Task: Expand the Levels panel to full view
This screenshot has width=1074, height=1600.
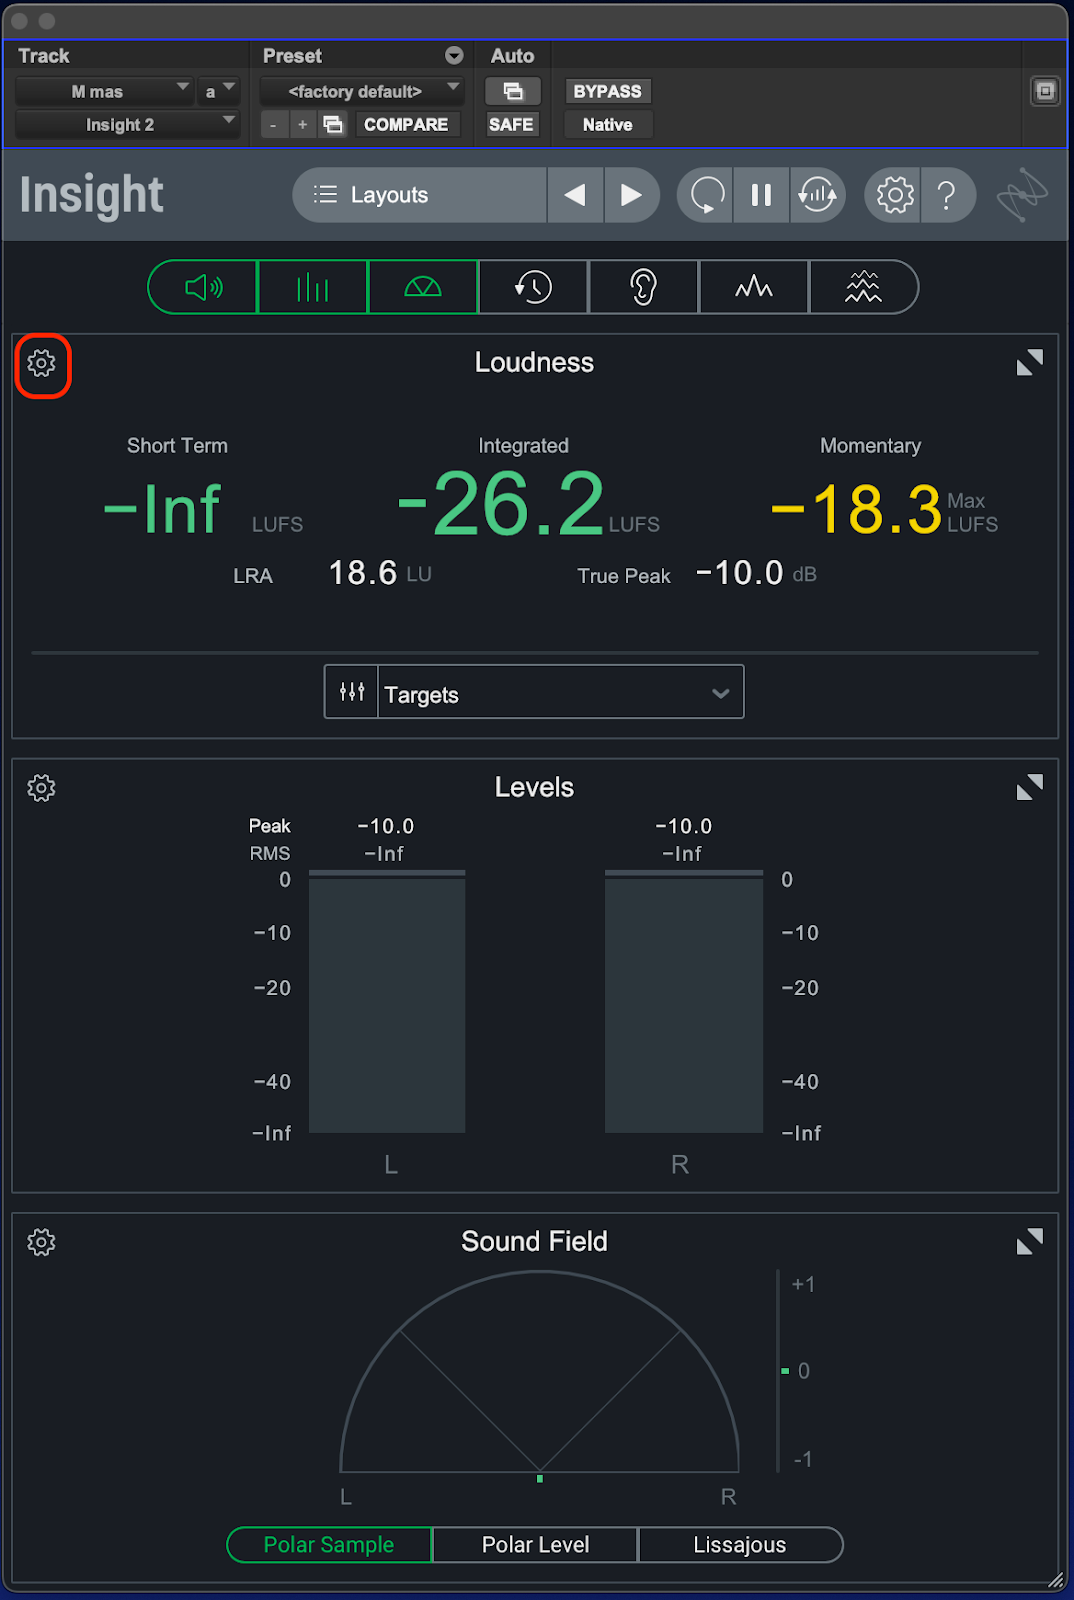Action: coord(1029,787)
